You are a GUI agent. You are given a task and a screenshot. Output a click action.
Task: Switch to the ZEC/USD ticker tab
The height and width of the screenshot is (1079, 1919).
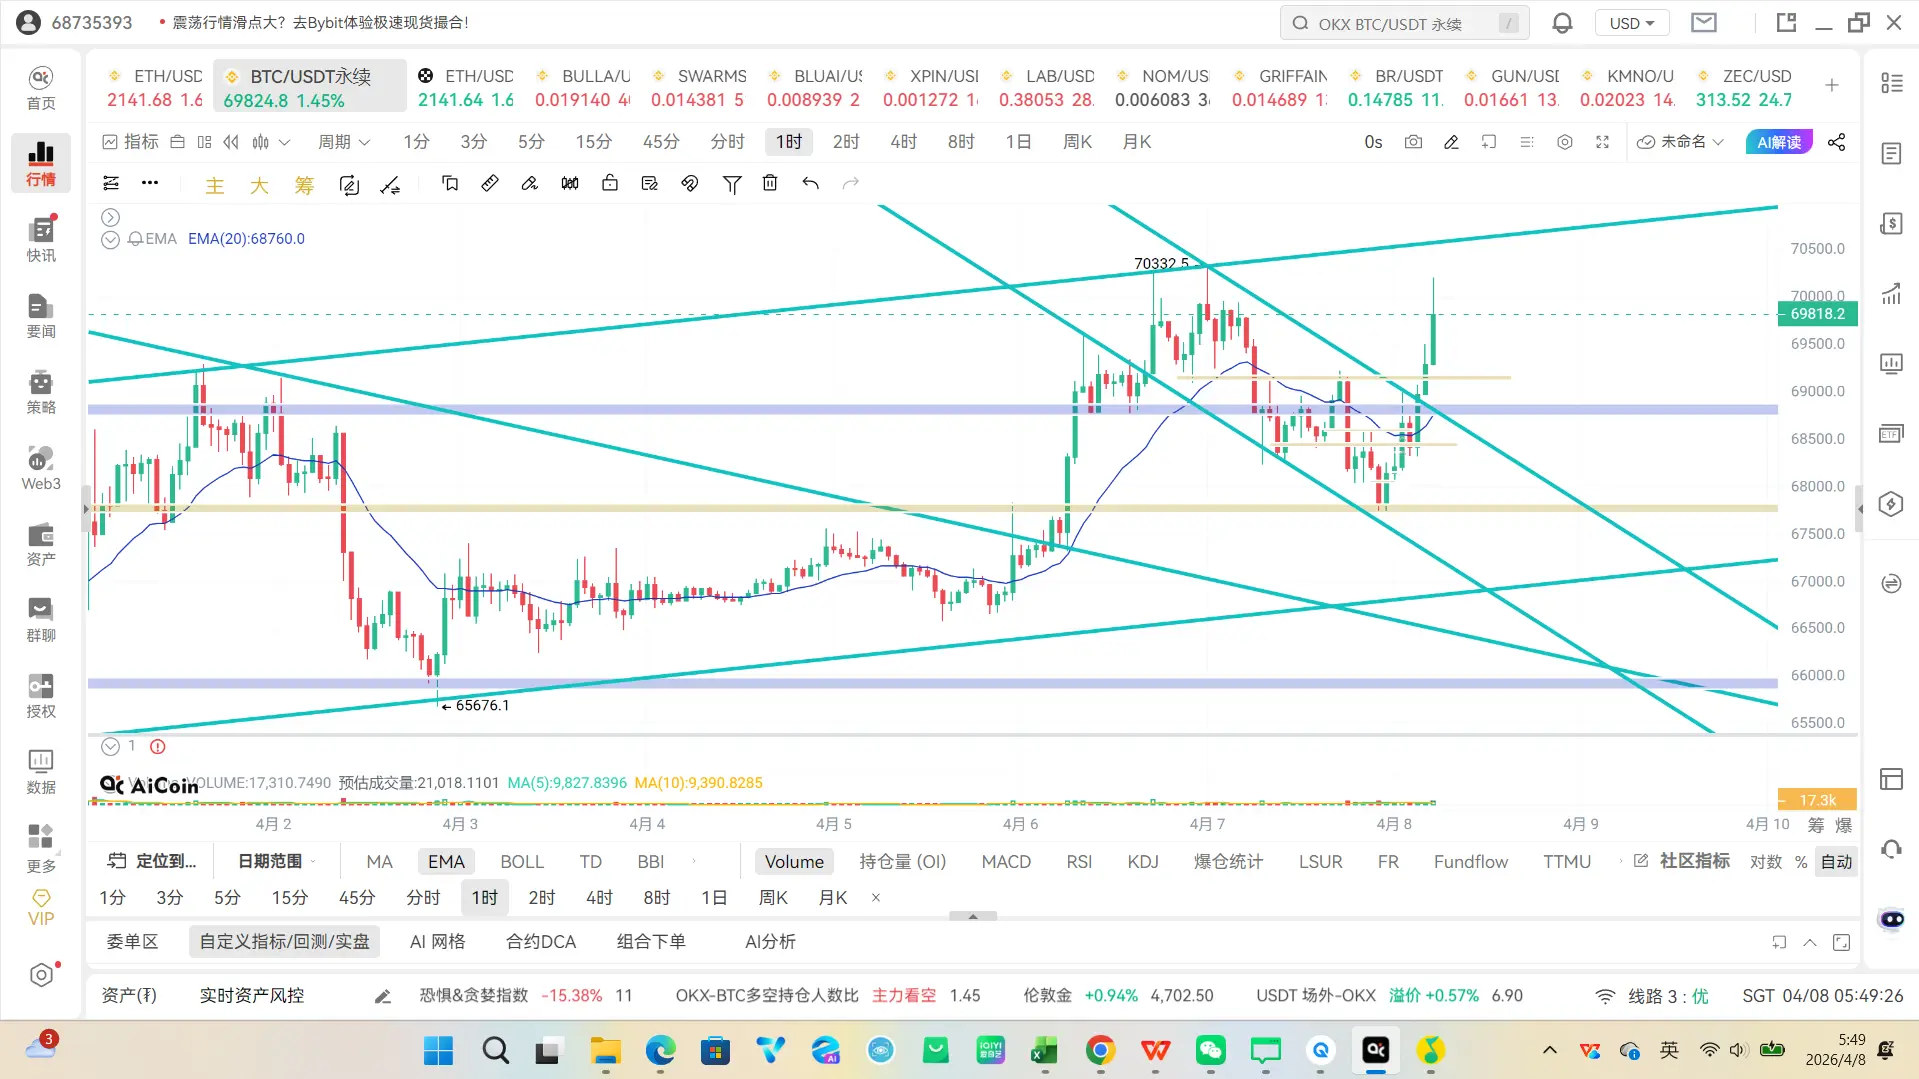[x=1743, y=88]
